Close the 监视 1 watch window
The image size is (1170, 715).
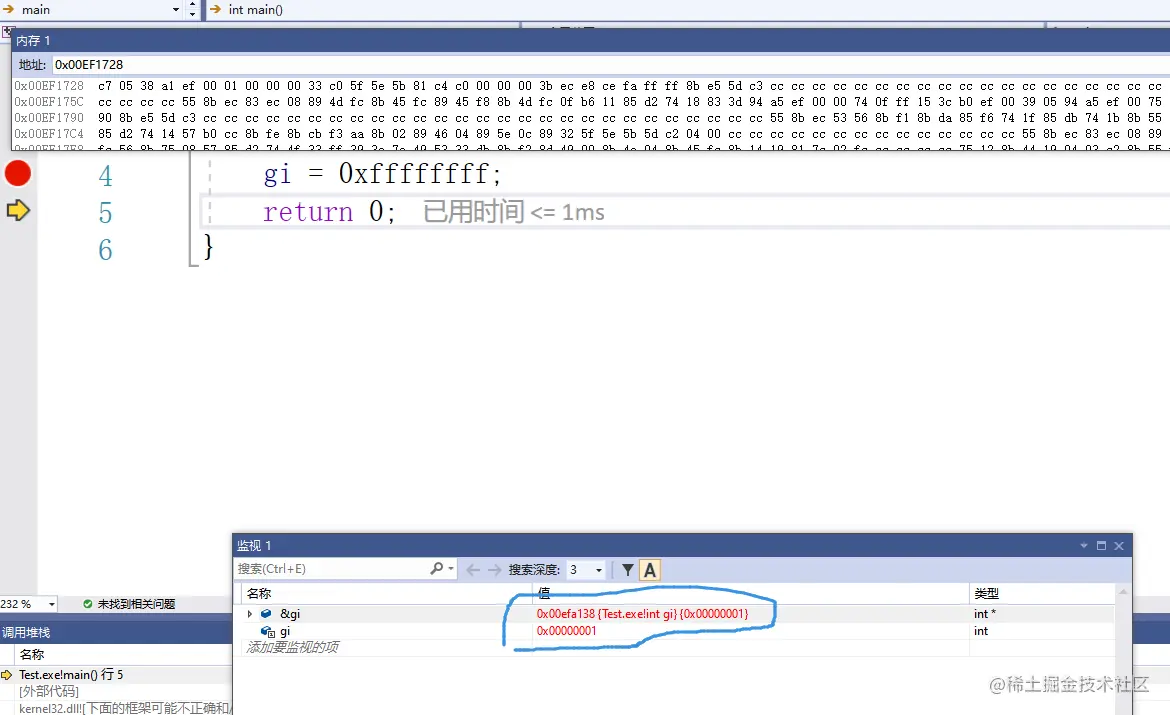[x=1119, y=546]
